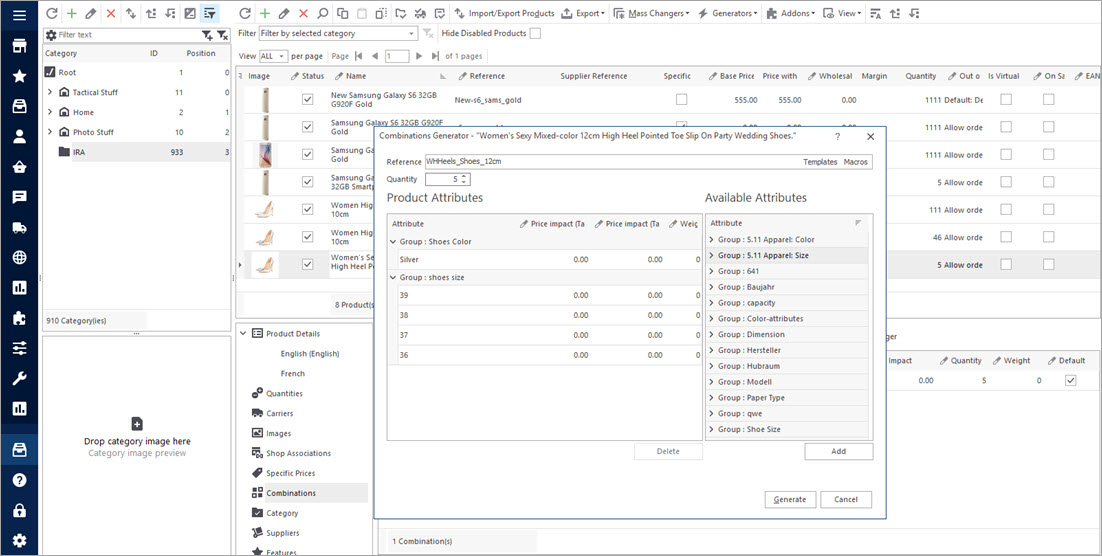Uncheck status for New Samsung Galaxy S6 product
The width and height of the screenshot is (1102, 556).
(308, 100)
